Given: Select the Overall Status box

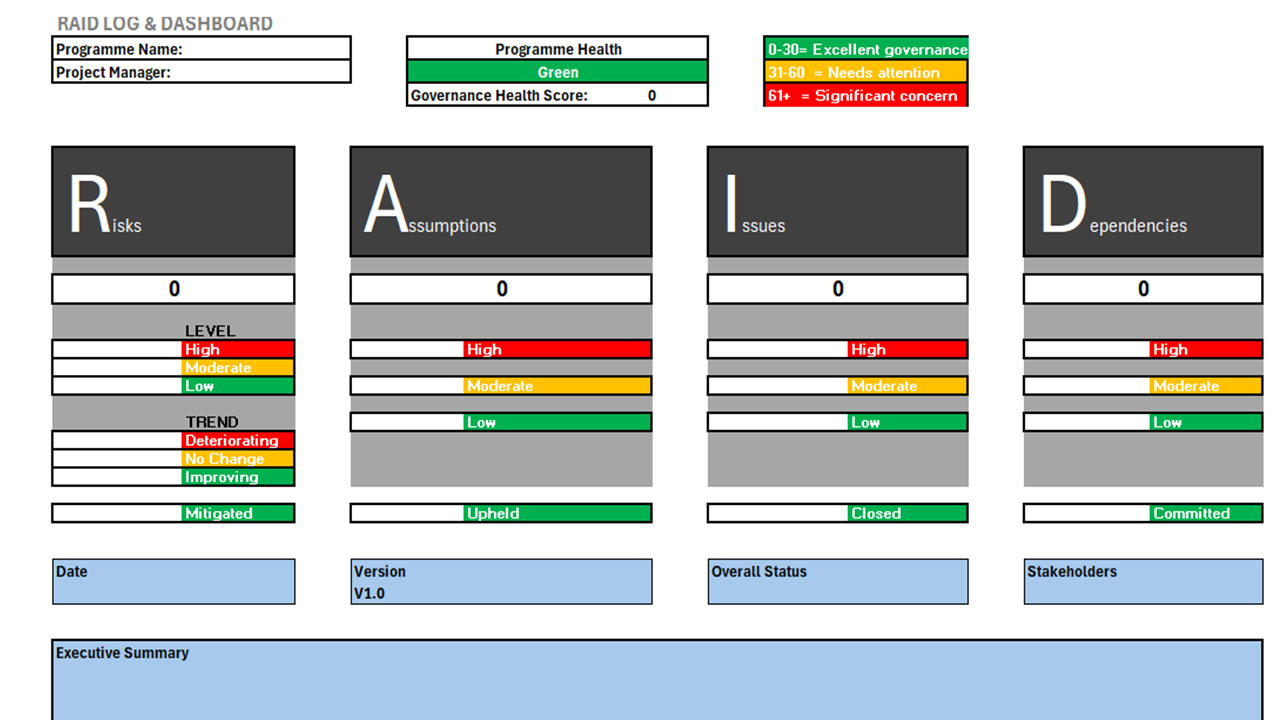Looking at the screenshot, I should tap(838, 581).
